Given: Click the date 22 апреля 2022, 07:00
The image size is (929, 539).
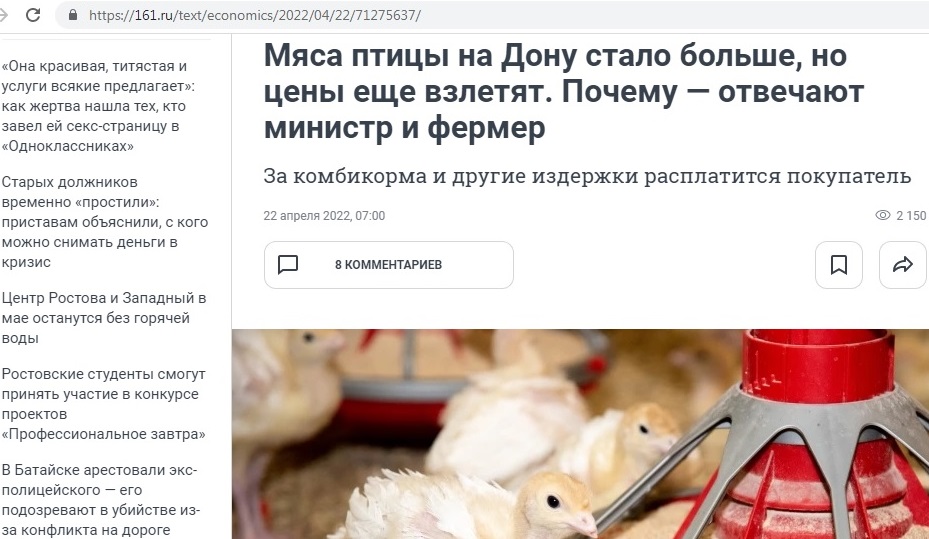Looking at the screenshot, I should point(324,216).
